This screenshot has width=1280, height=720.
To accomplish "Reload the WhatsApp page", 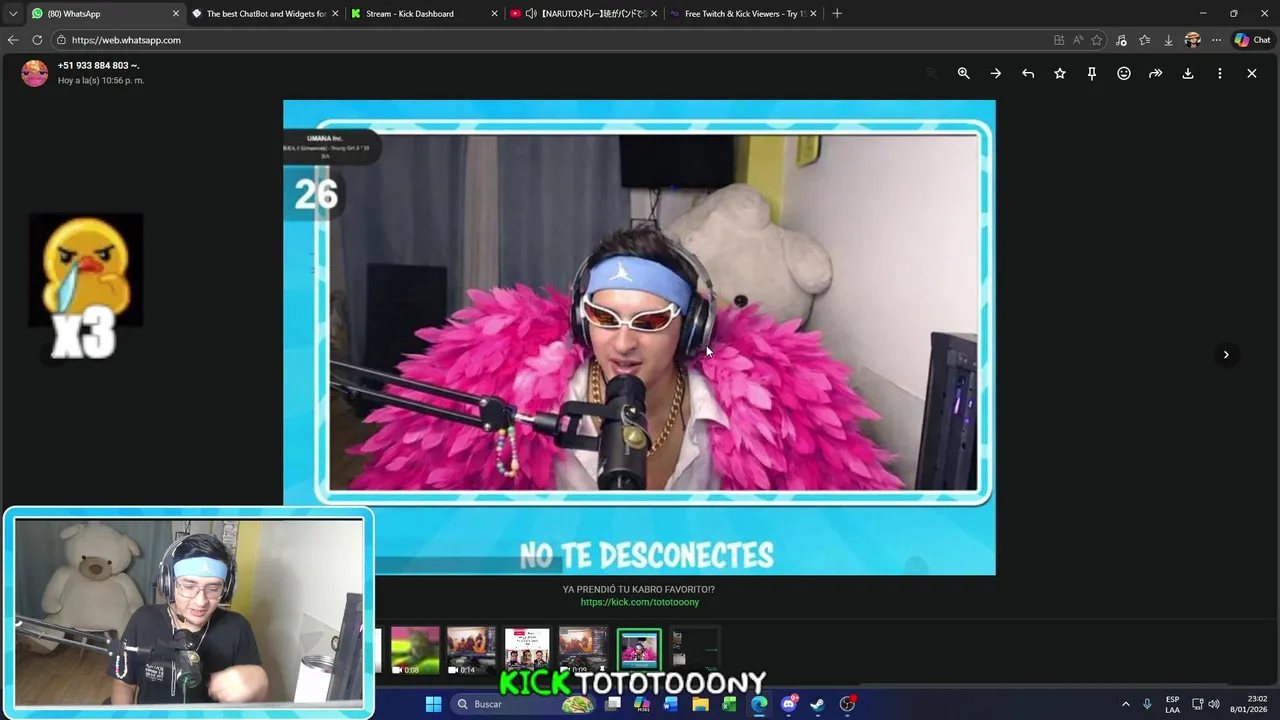I will tap(37, 40).
